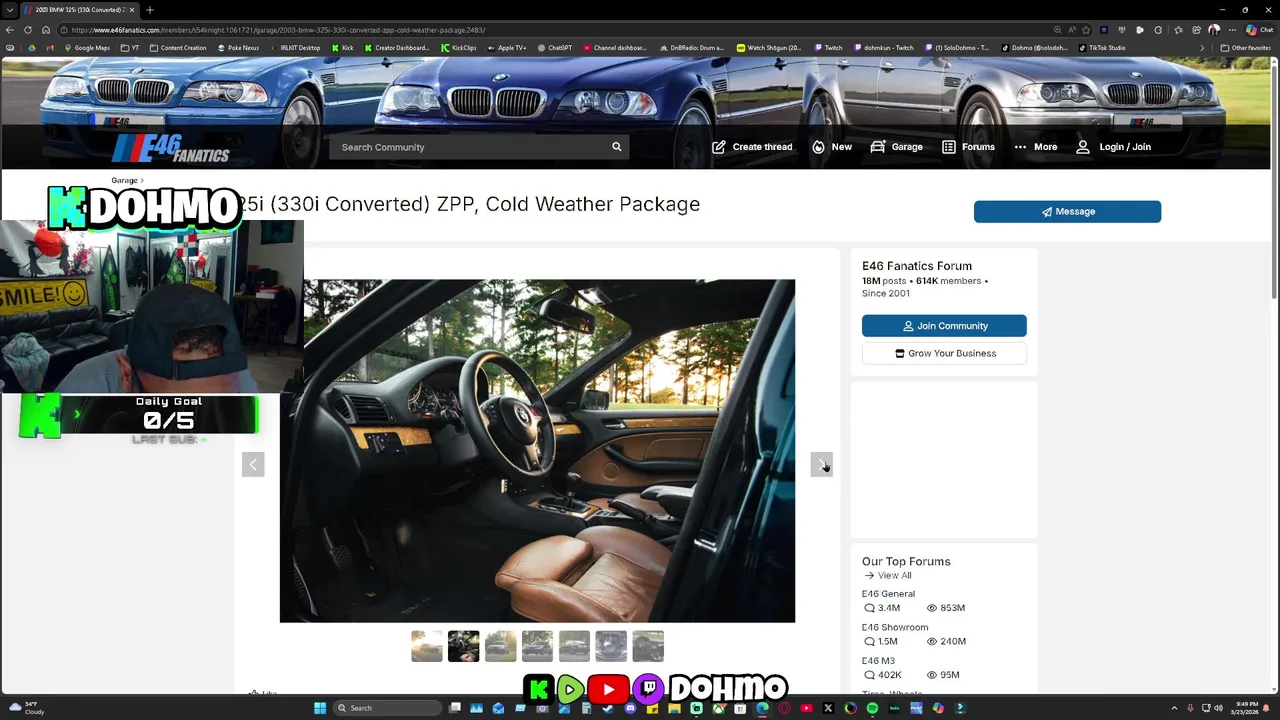The height and width of the screenshot is (720, 1280).
Task: Open Windows Start menu
Action: 320,708
